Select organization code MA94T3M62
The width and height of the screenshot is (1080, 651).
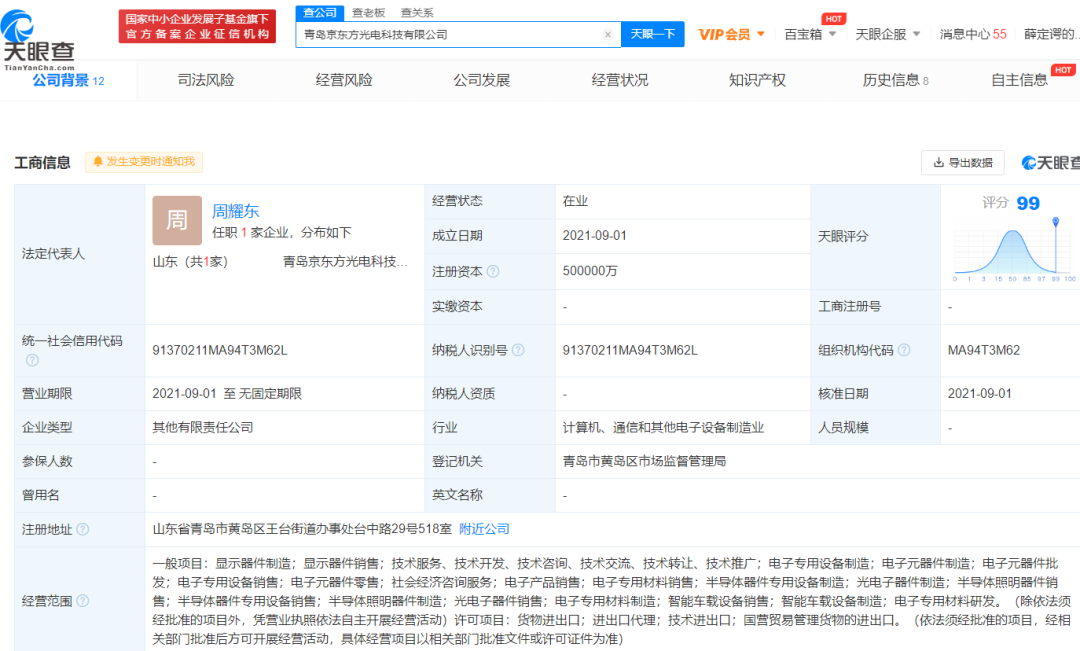click(984, 350)
